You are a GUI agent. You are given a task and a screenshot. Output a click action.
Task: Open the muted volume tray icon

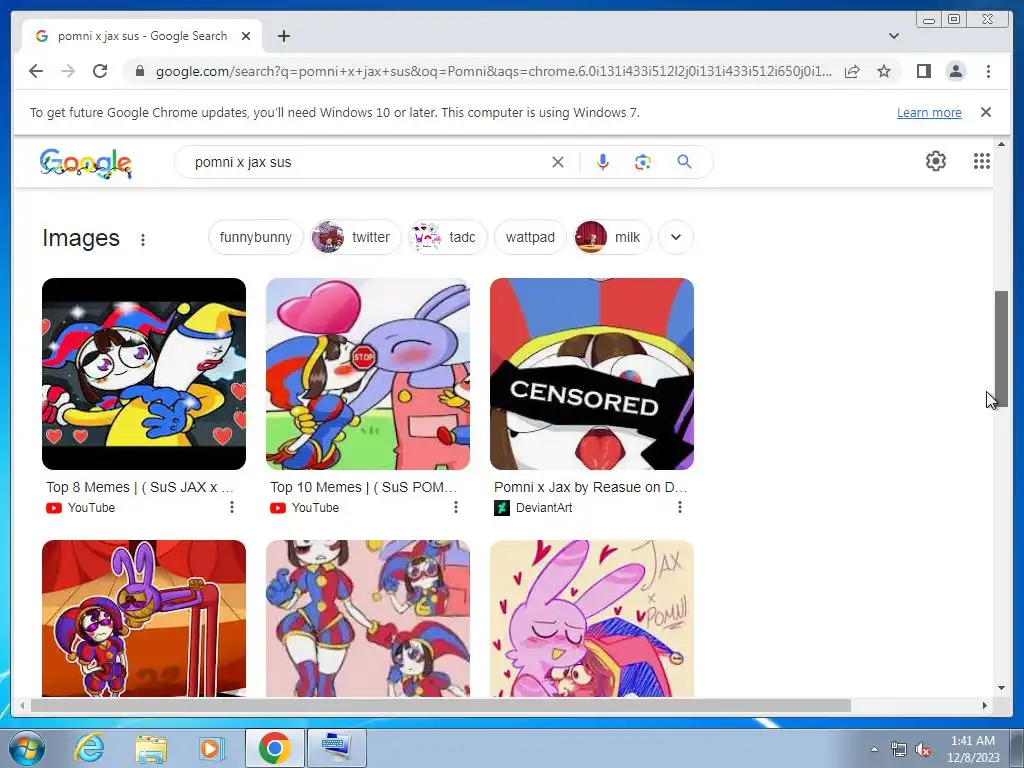923,750
